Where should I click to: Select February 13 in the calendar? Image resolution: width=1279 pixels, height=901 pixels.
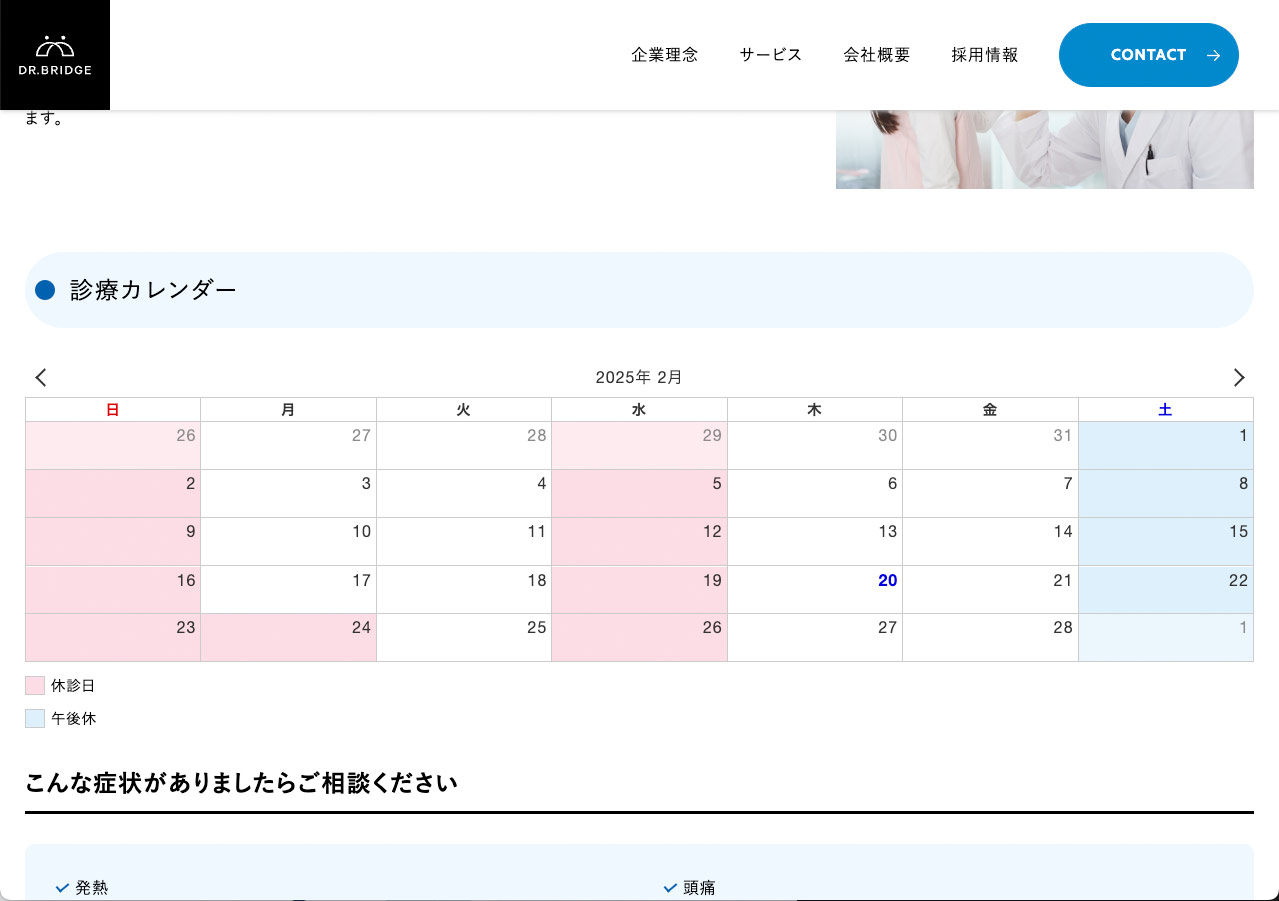click(815, 542)
